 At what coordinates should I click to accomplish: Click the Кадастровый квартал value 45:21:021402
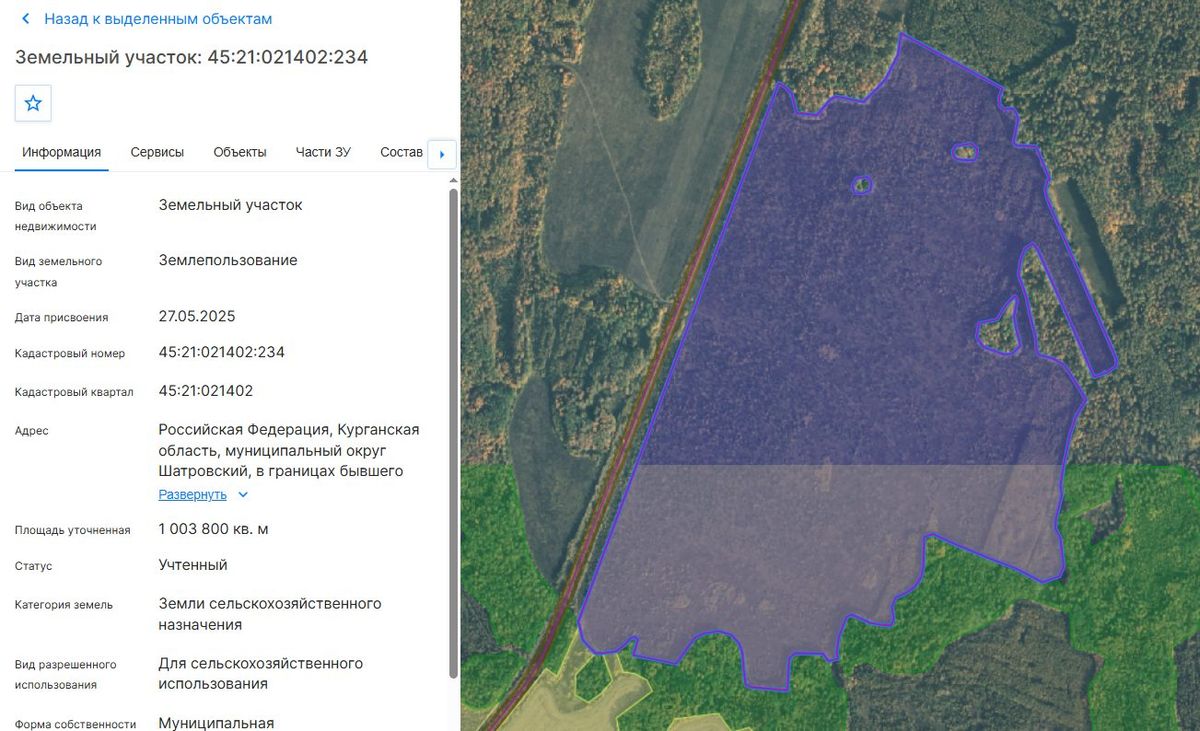coord(206,391)
